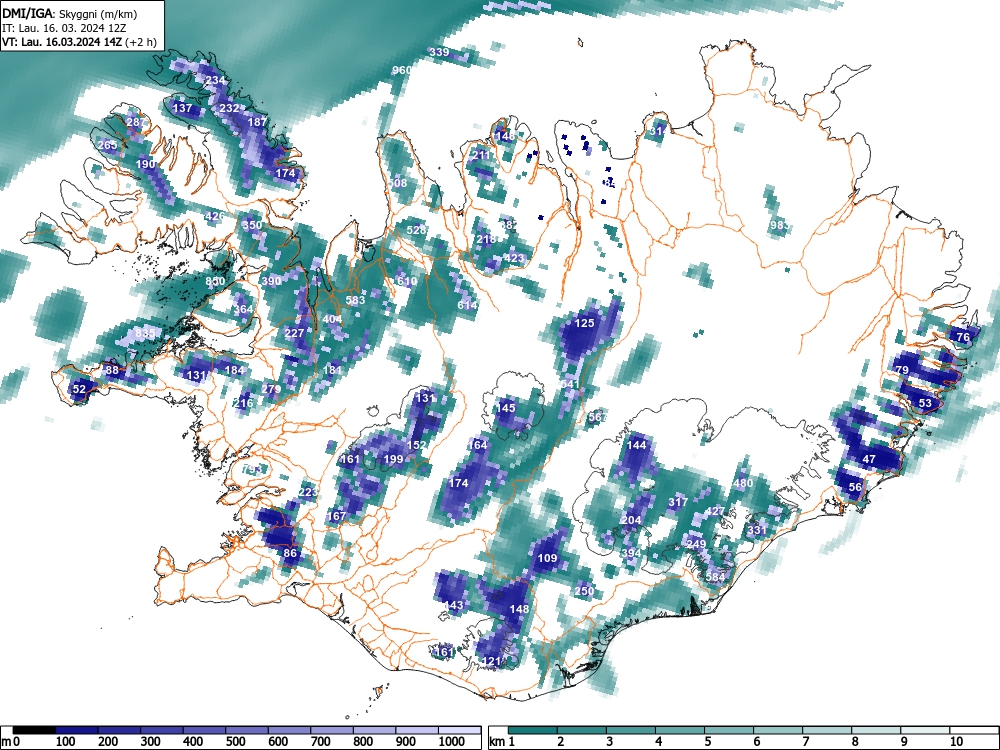
Task: Click the black 0 m legend swatch
Action: 34,730
